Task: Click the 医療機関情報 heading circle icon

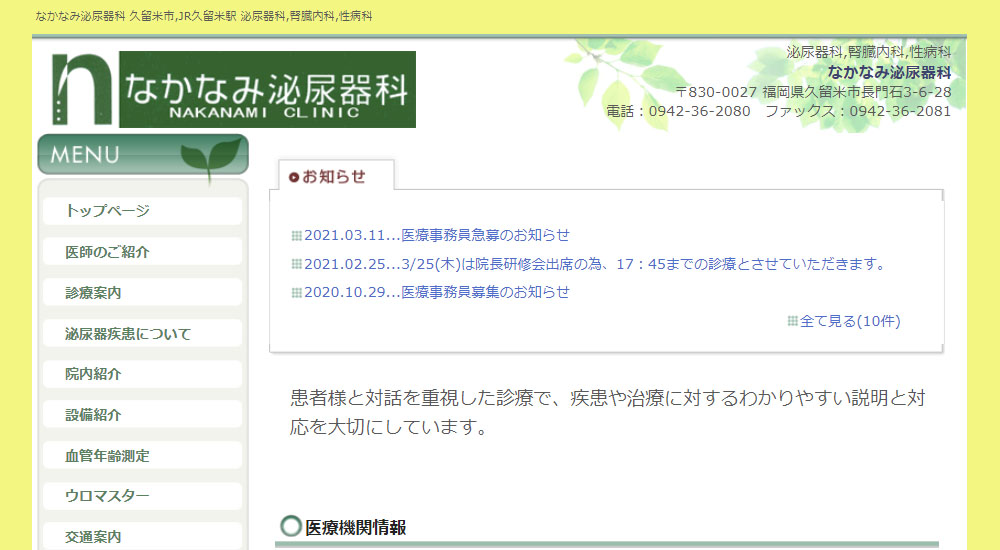Action: 291,526
